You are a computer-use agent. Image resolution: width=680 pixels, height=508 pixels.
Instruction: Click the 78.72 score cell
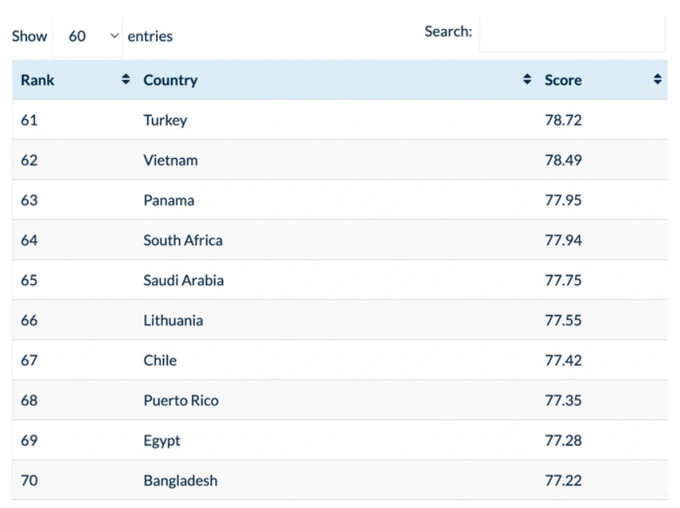(602, 120)
